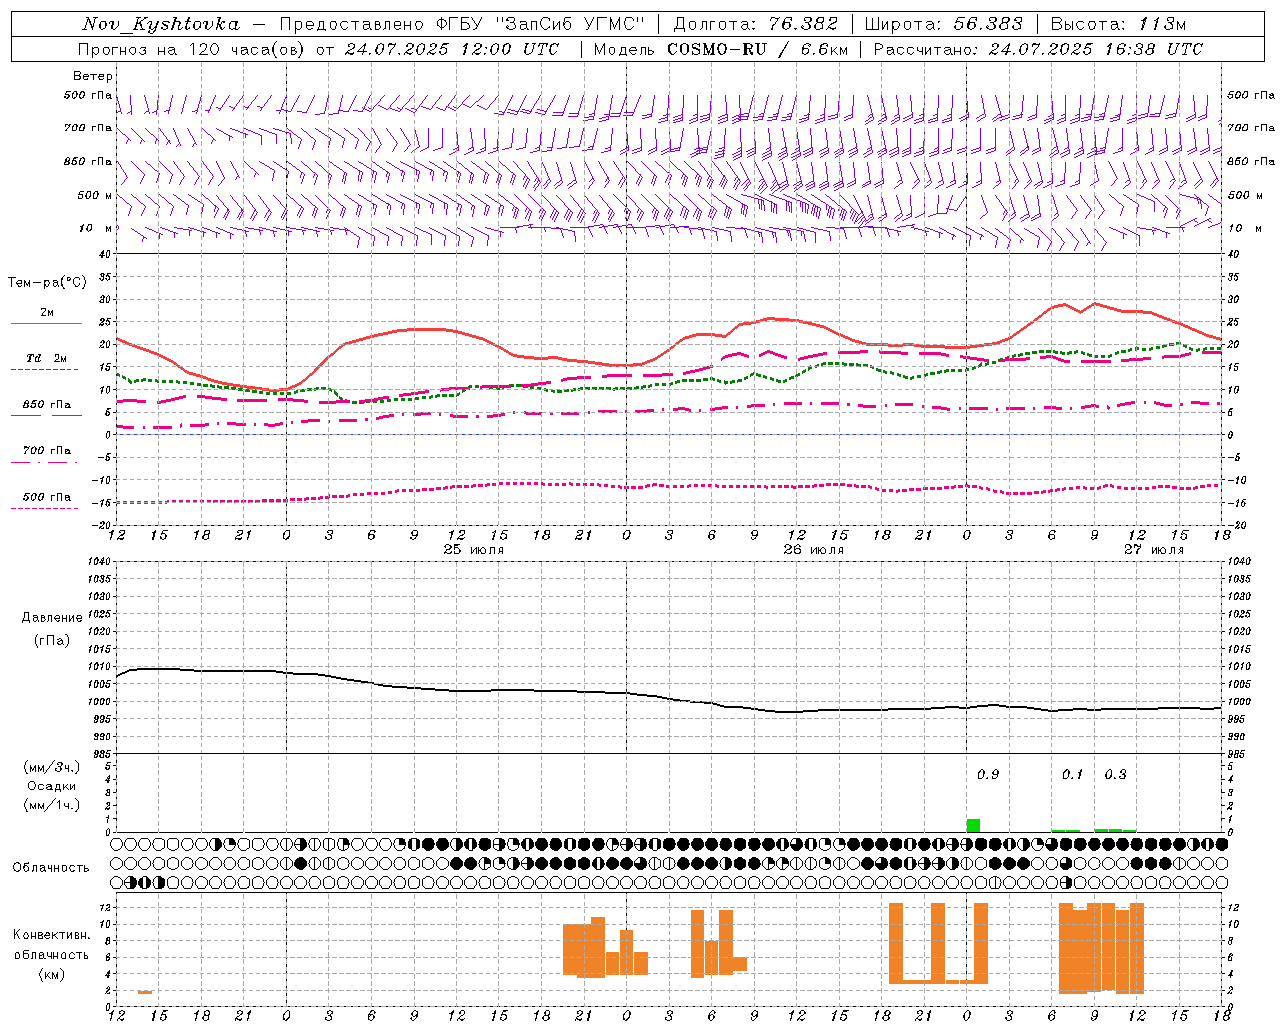The image size is (1280, 1024).
Task: Click the green precipitation bar under 0.9
Action: coord(973,825)
